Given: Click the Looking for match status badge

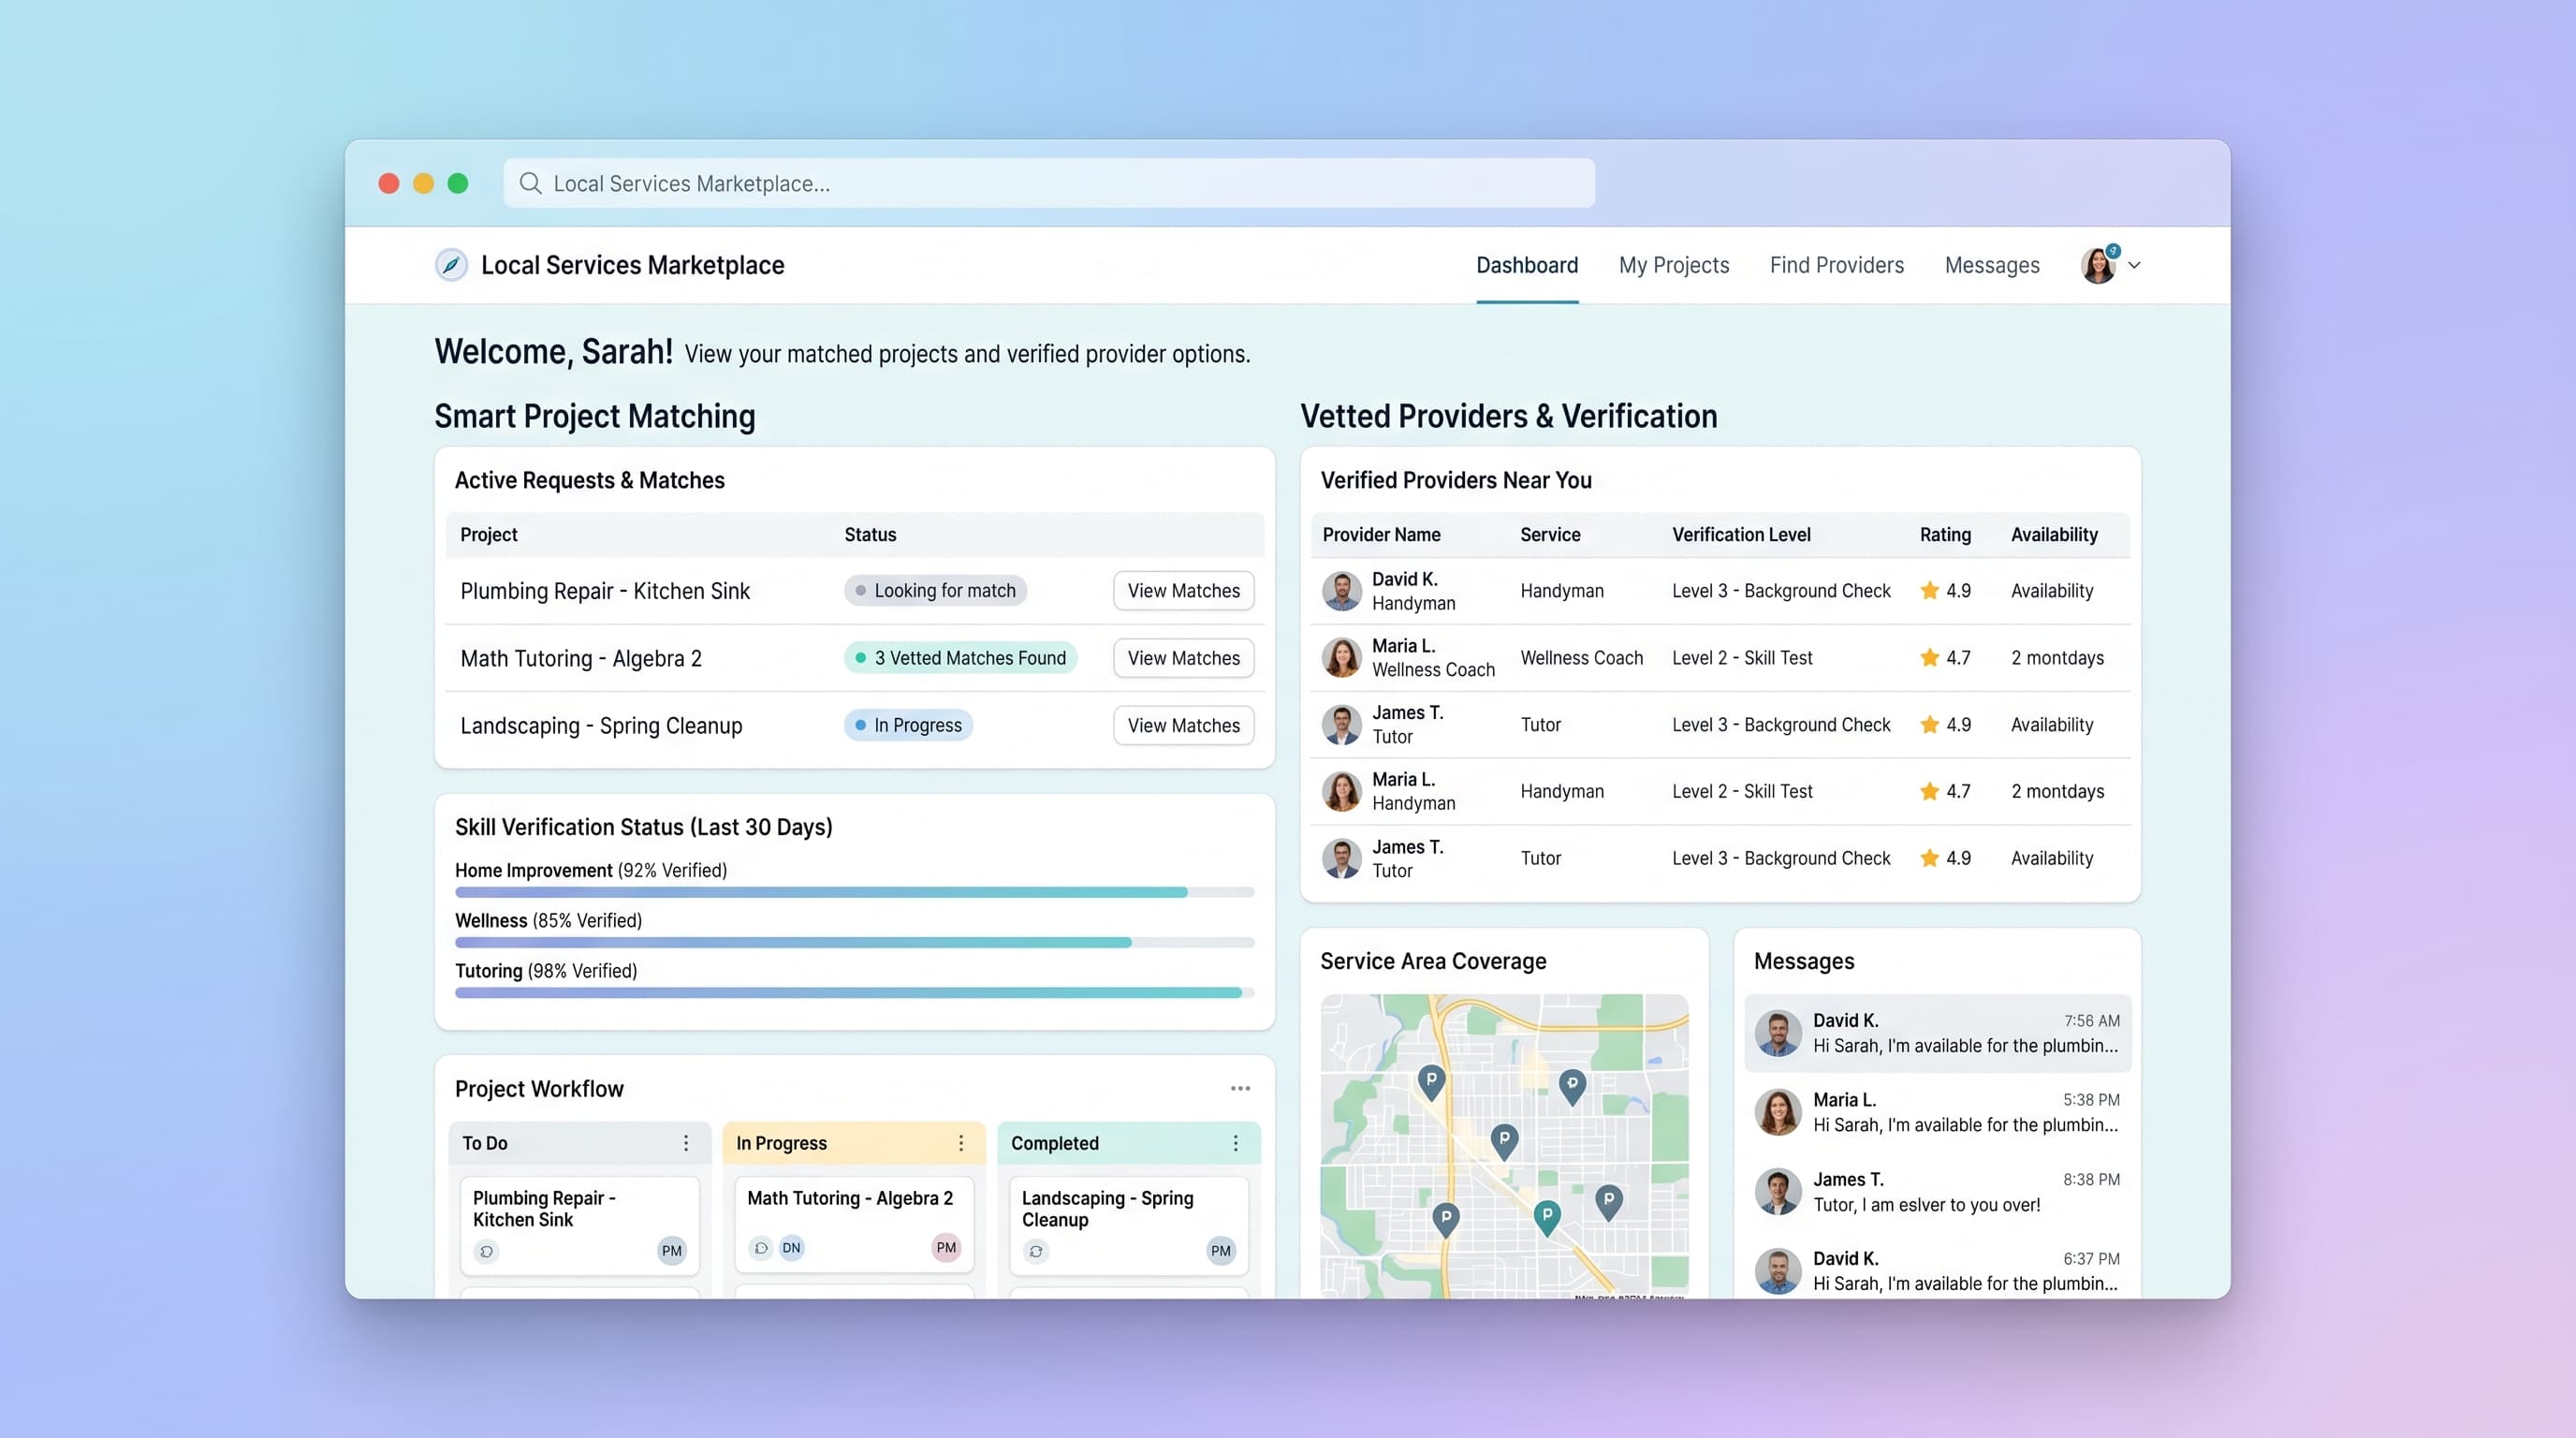Looking at the screenshot, I should 935,591.
